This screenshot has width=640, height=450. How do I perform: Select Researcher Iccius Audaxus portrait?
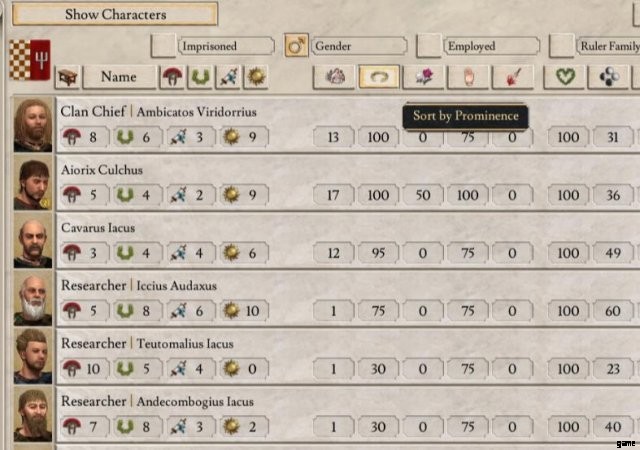33,299
